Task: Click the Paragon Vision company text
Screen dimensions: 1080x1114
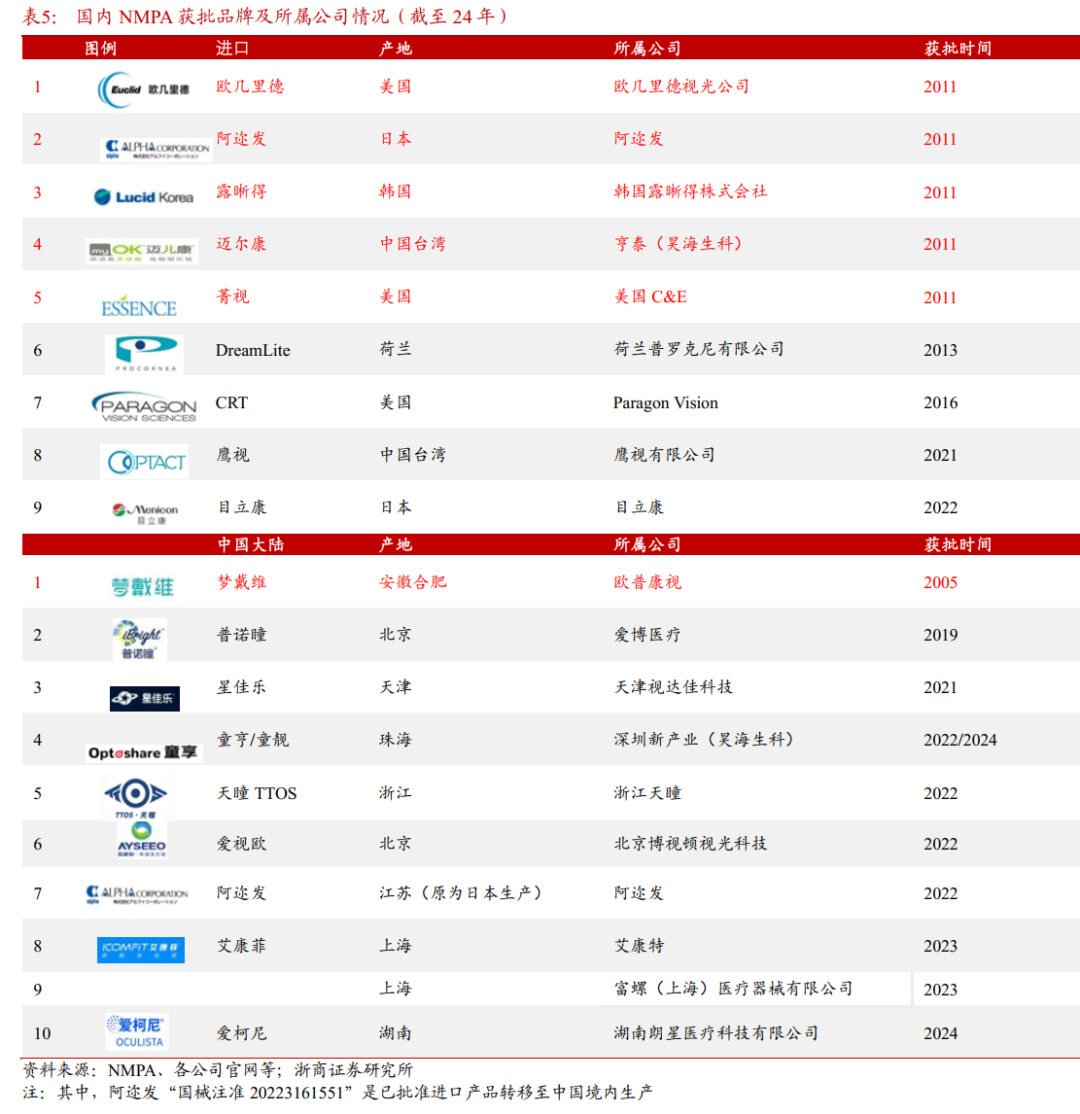Action: tap(666, 403)
